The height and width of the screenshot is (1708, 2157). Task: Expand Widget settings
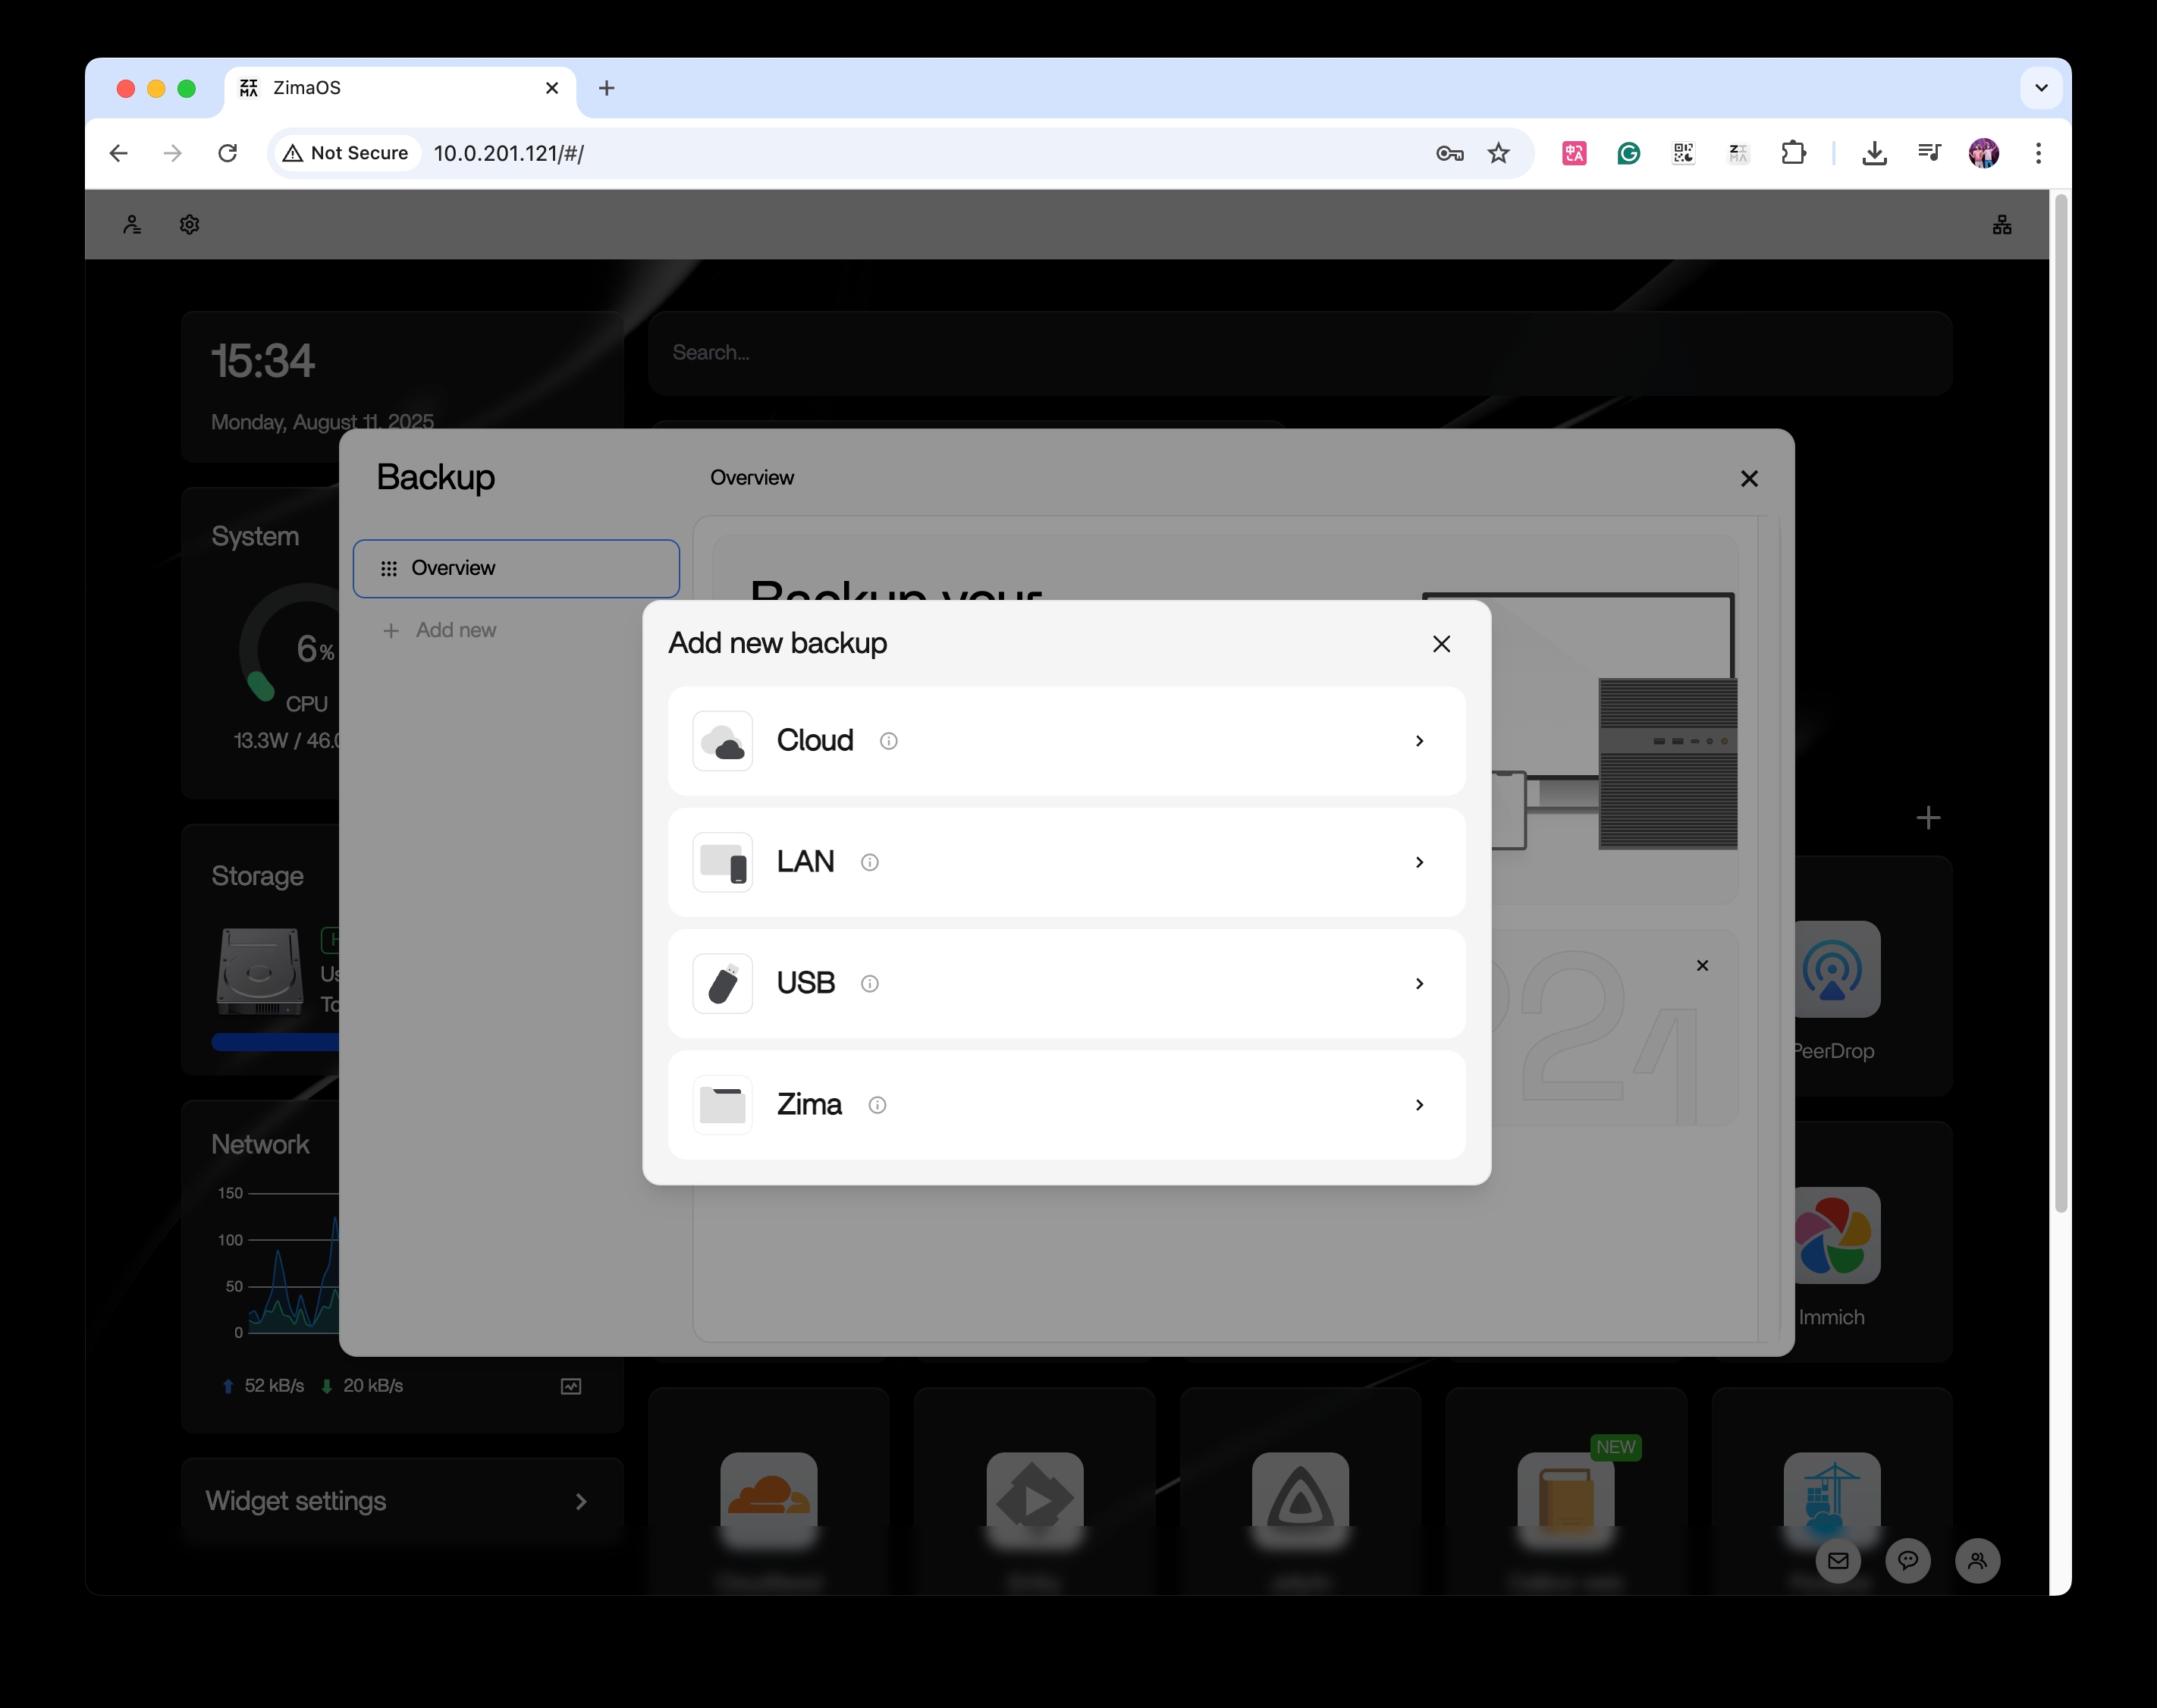tap(402, 1501)
